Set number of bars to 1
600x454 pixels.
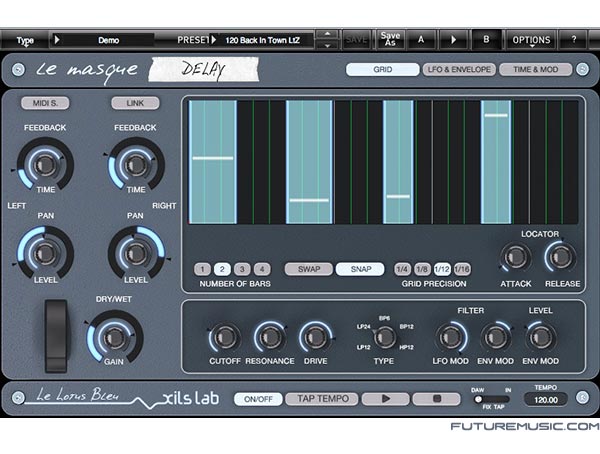click(x=202, y=269)
